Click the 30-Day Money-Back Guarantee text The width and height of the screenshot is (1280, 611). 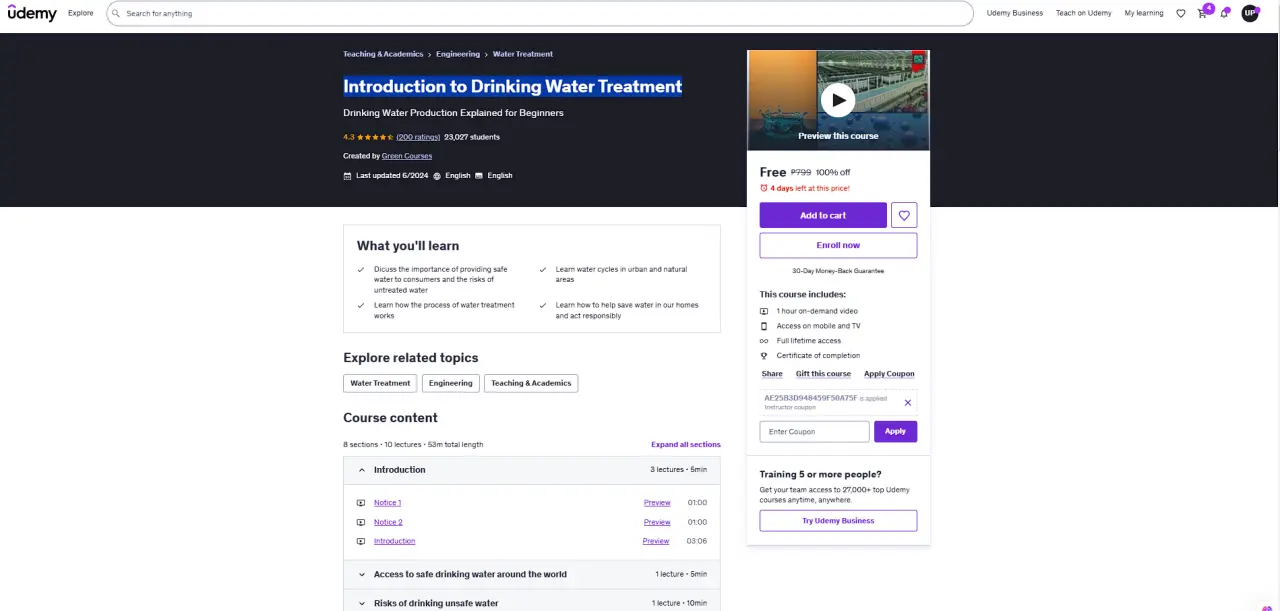tap(838, 271)
